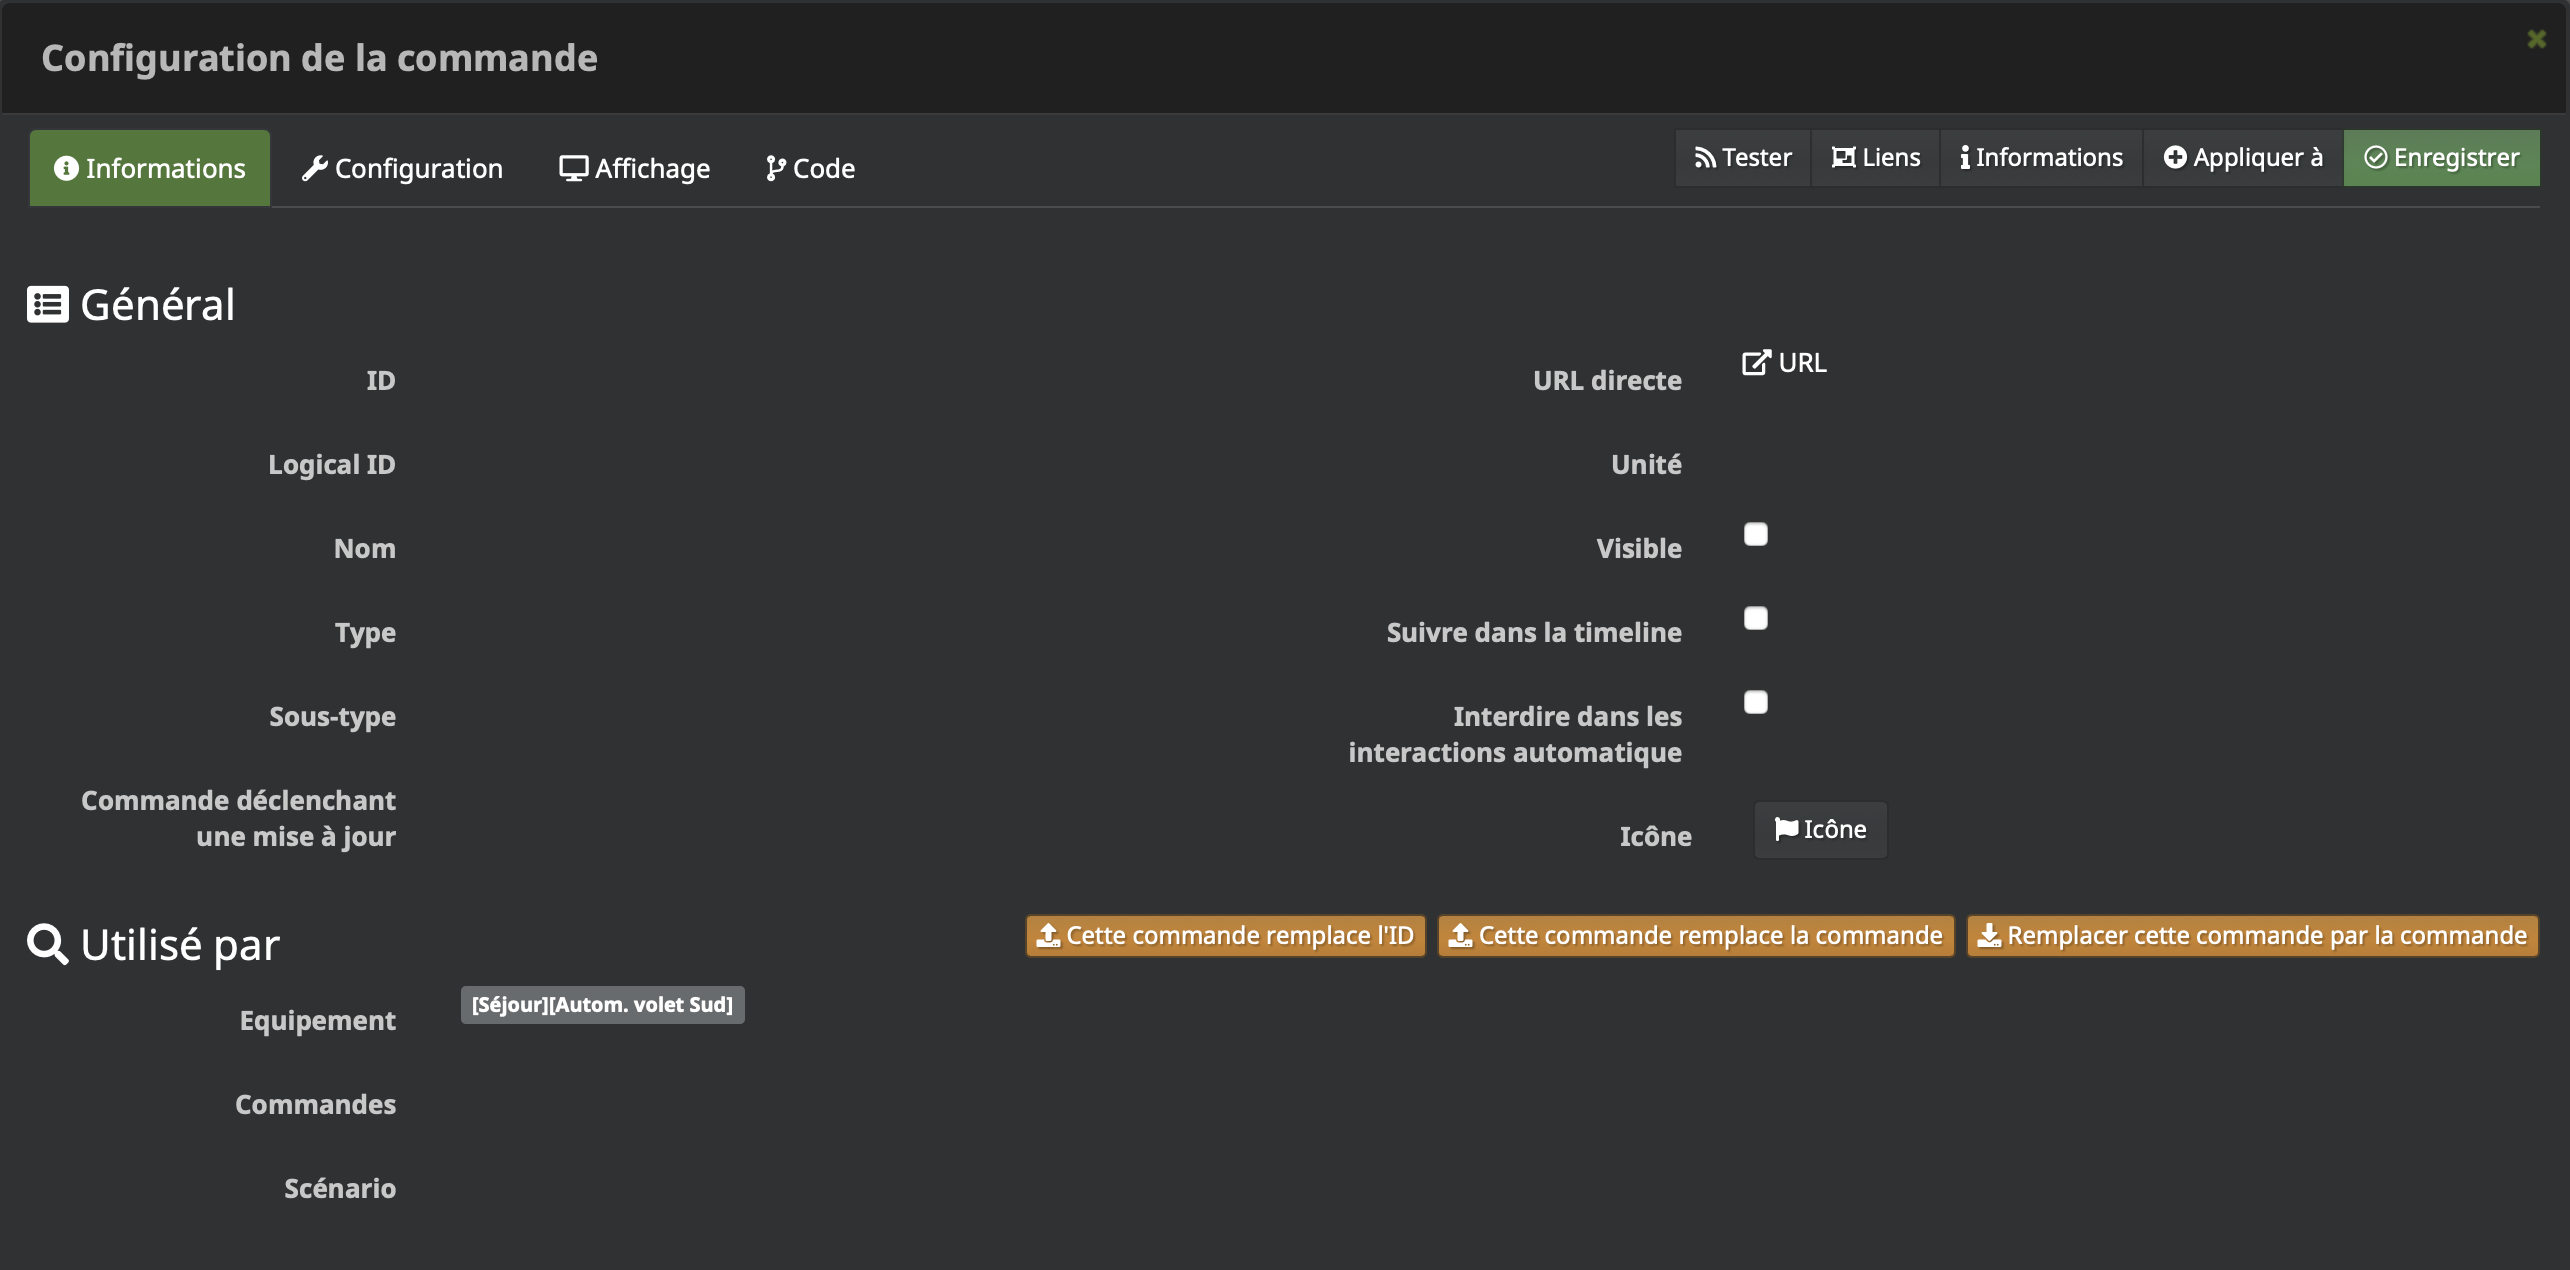Viewport: 2570px width, 1270px height.
Task: Save with the Enregistrer button
Action: [x=2441, y=158]
